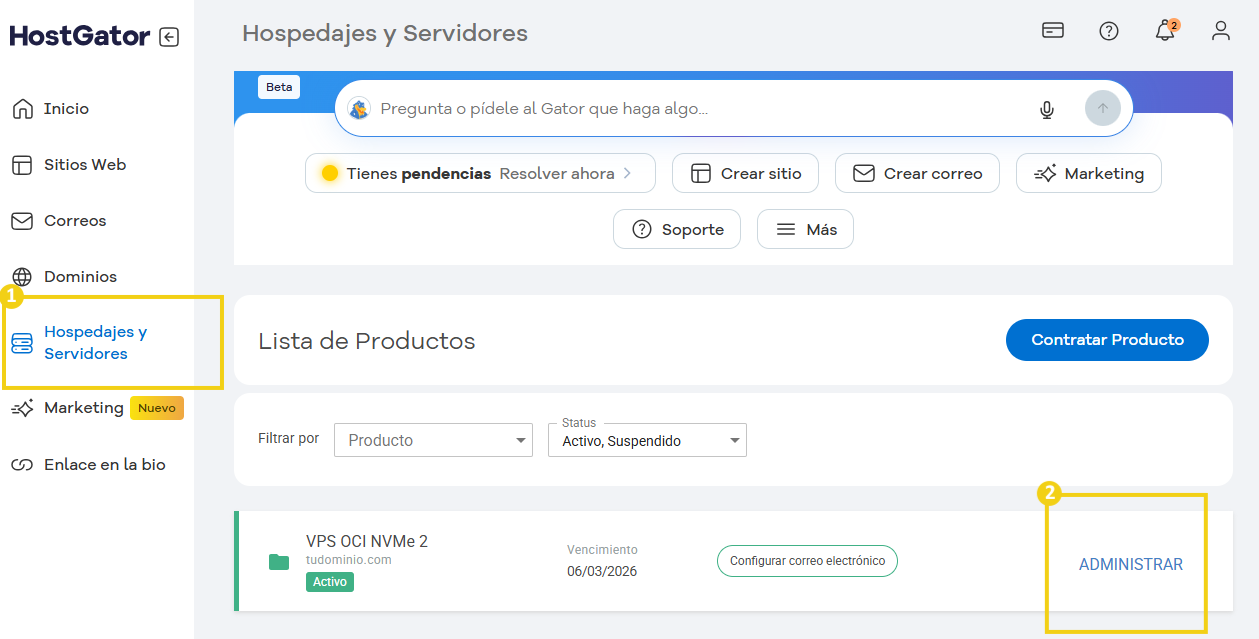Click the help question mark icon

coord(1108,31)
